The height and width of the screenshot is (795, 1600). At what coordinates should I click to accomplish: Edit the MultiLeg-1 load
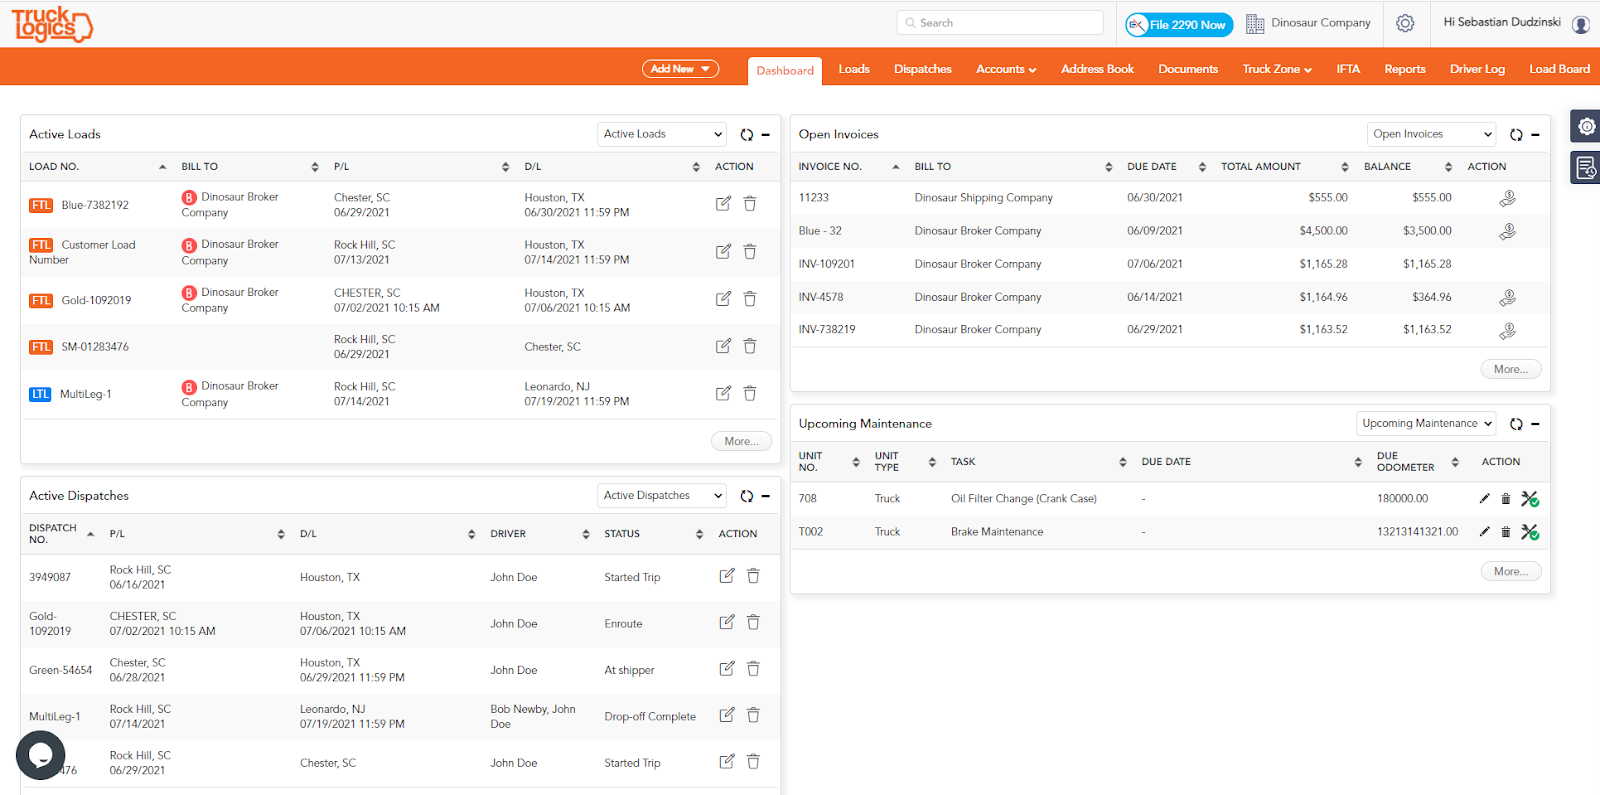pyautogui.click(x=723, y=393)
